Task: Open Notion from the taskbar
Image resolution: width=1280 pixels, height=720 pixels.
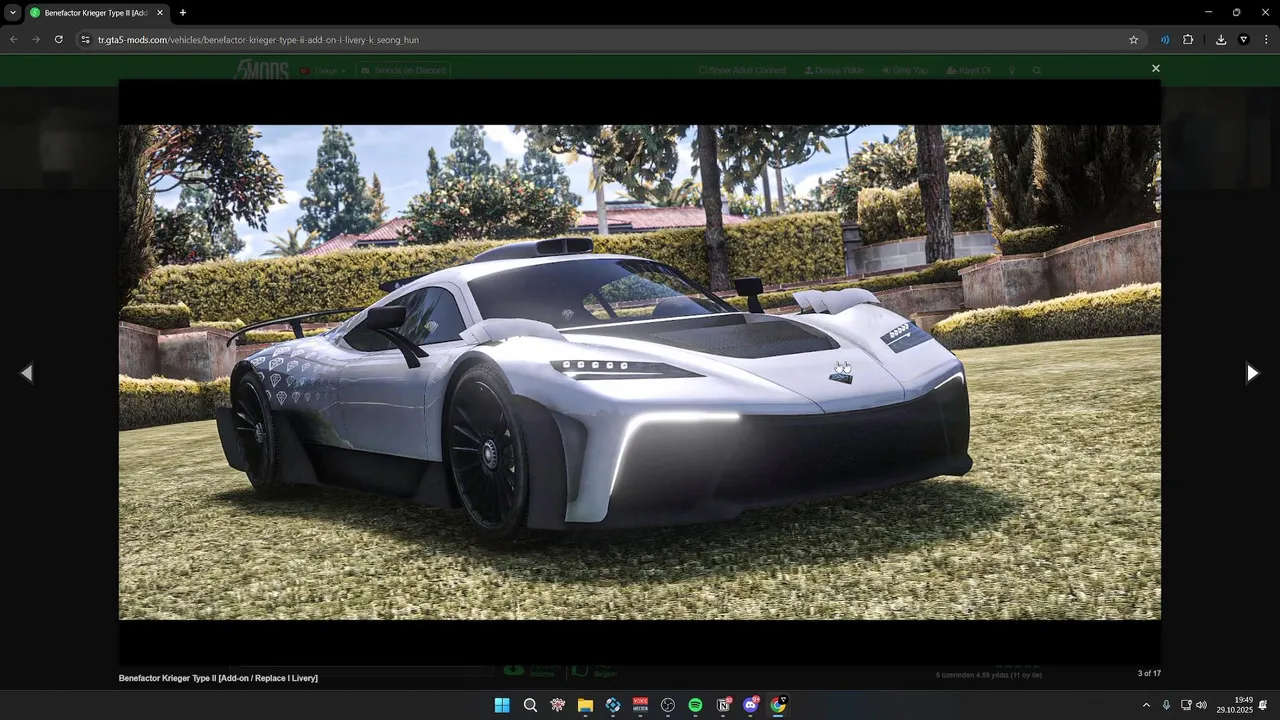Action: pyautogui.click(x=723, y=705)
